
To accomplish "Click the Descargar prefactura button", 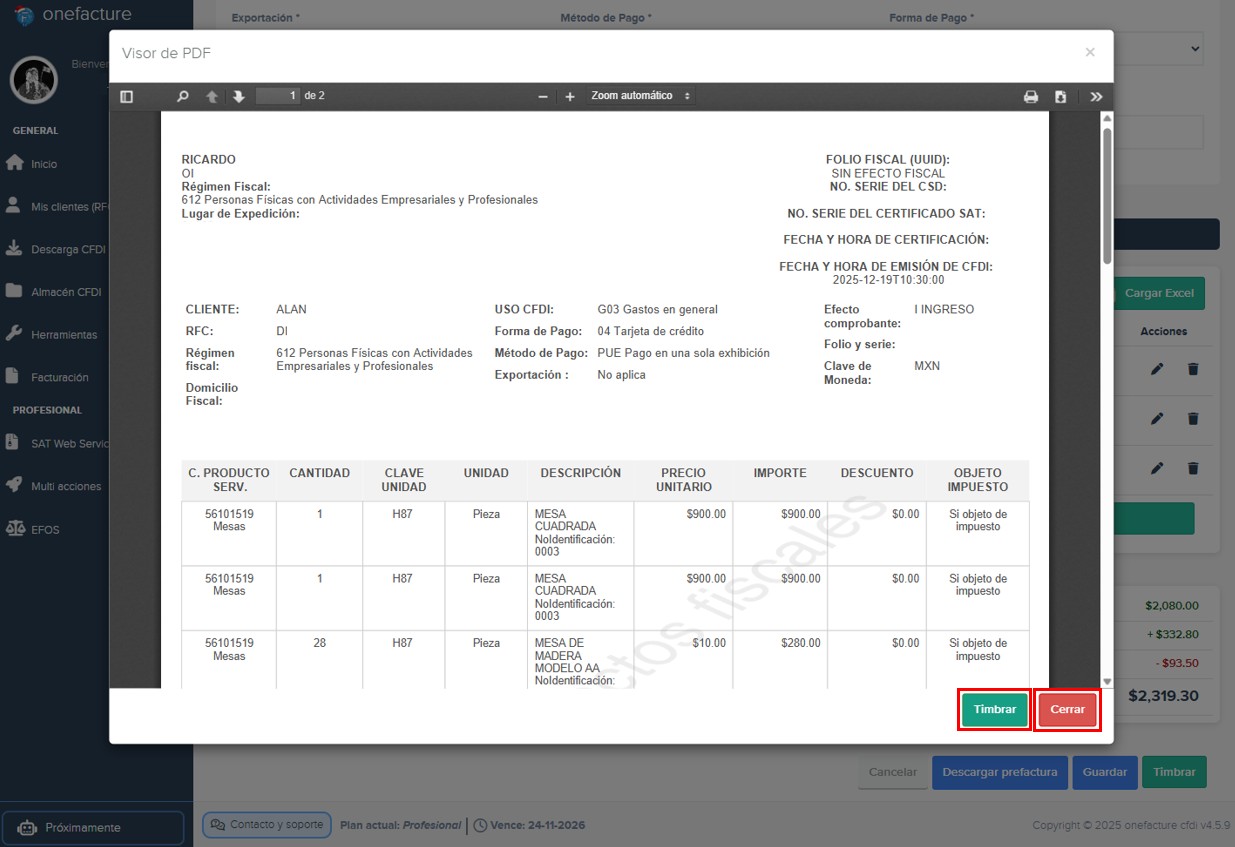I will (999, 772).
